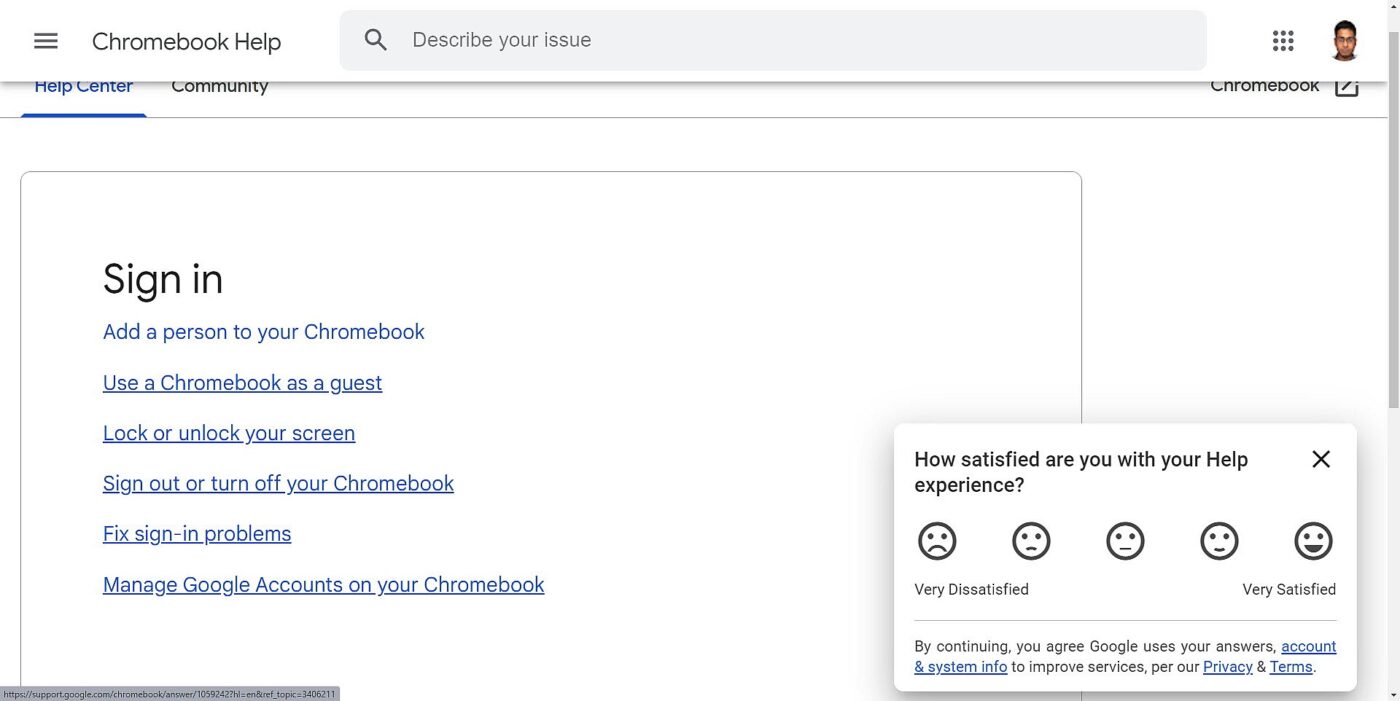Open the Google apps grid
Screen dimensions: 1400x701
[1283, 41]
